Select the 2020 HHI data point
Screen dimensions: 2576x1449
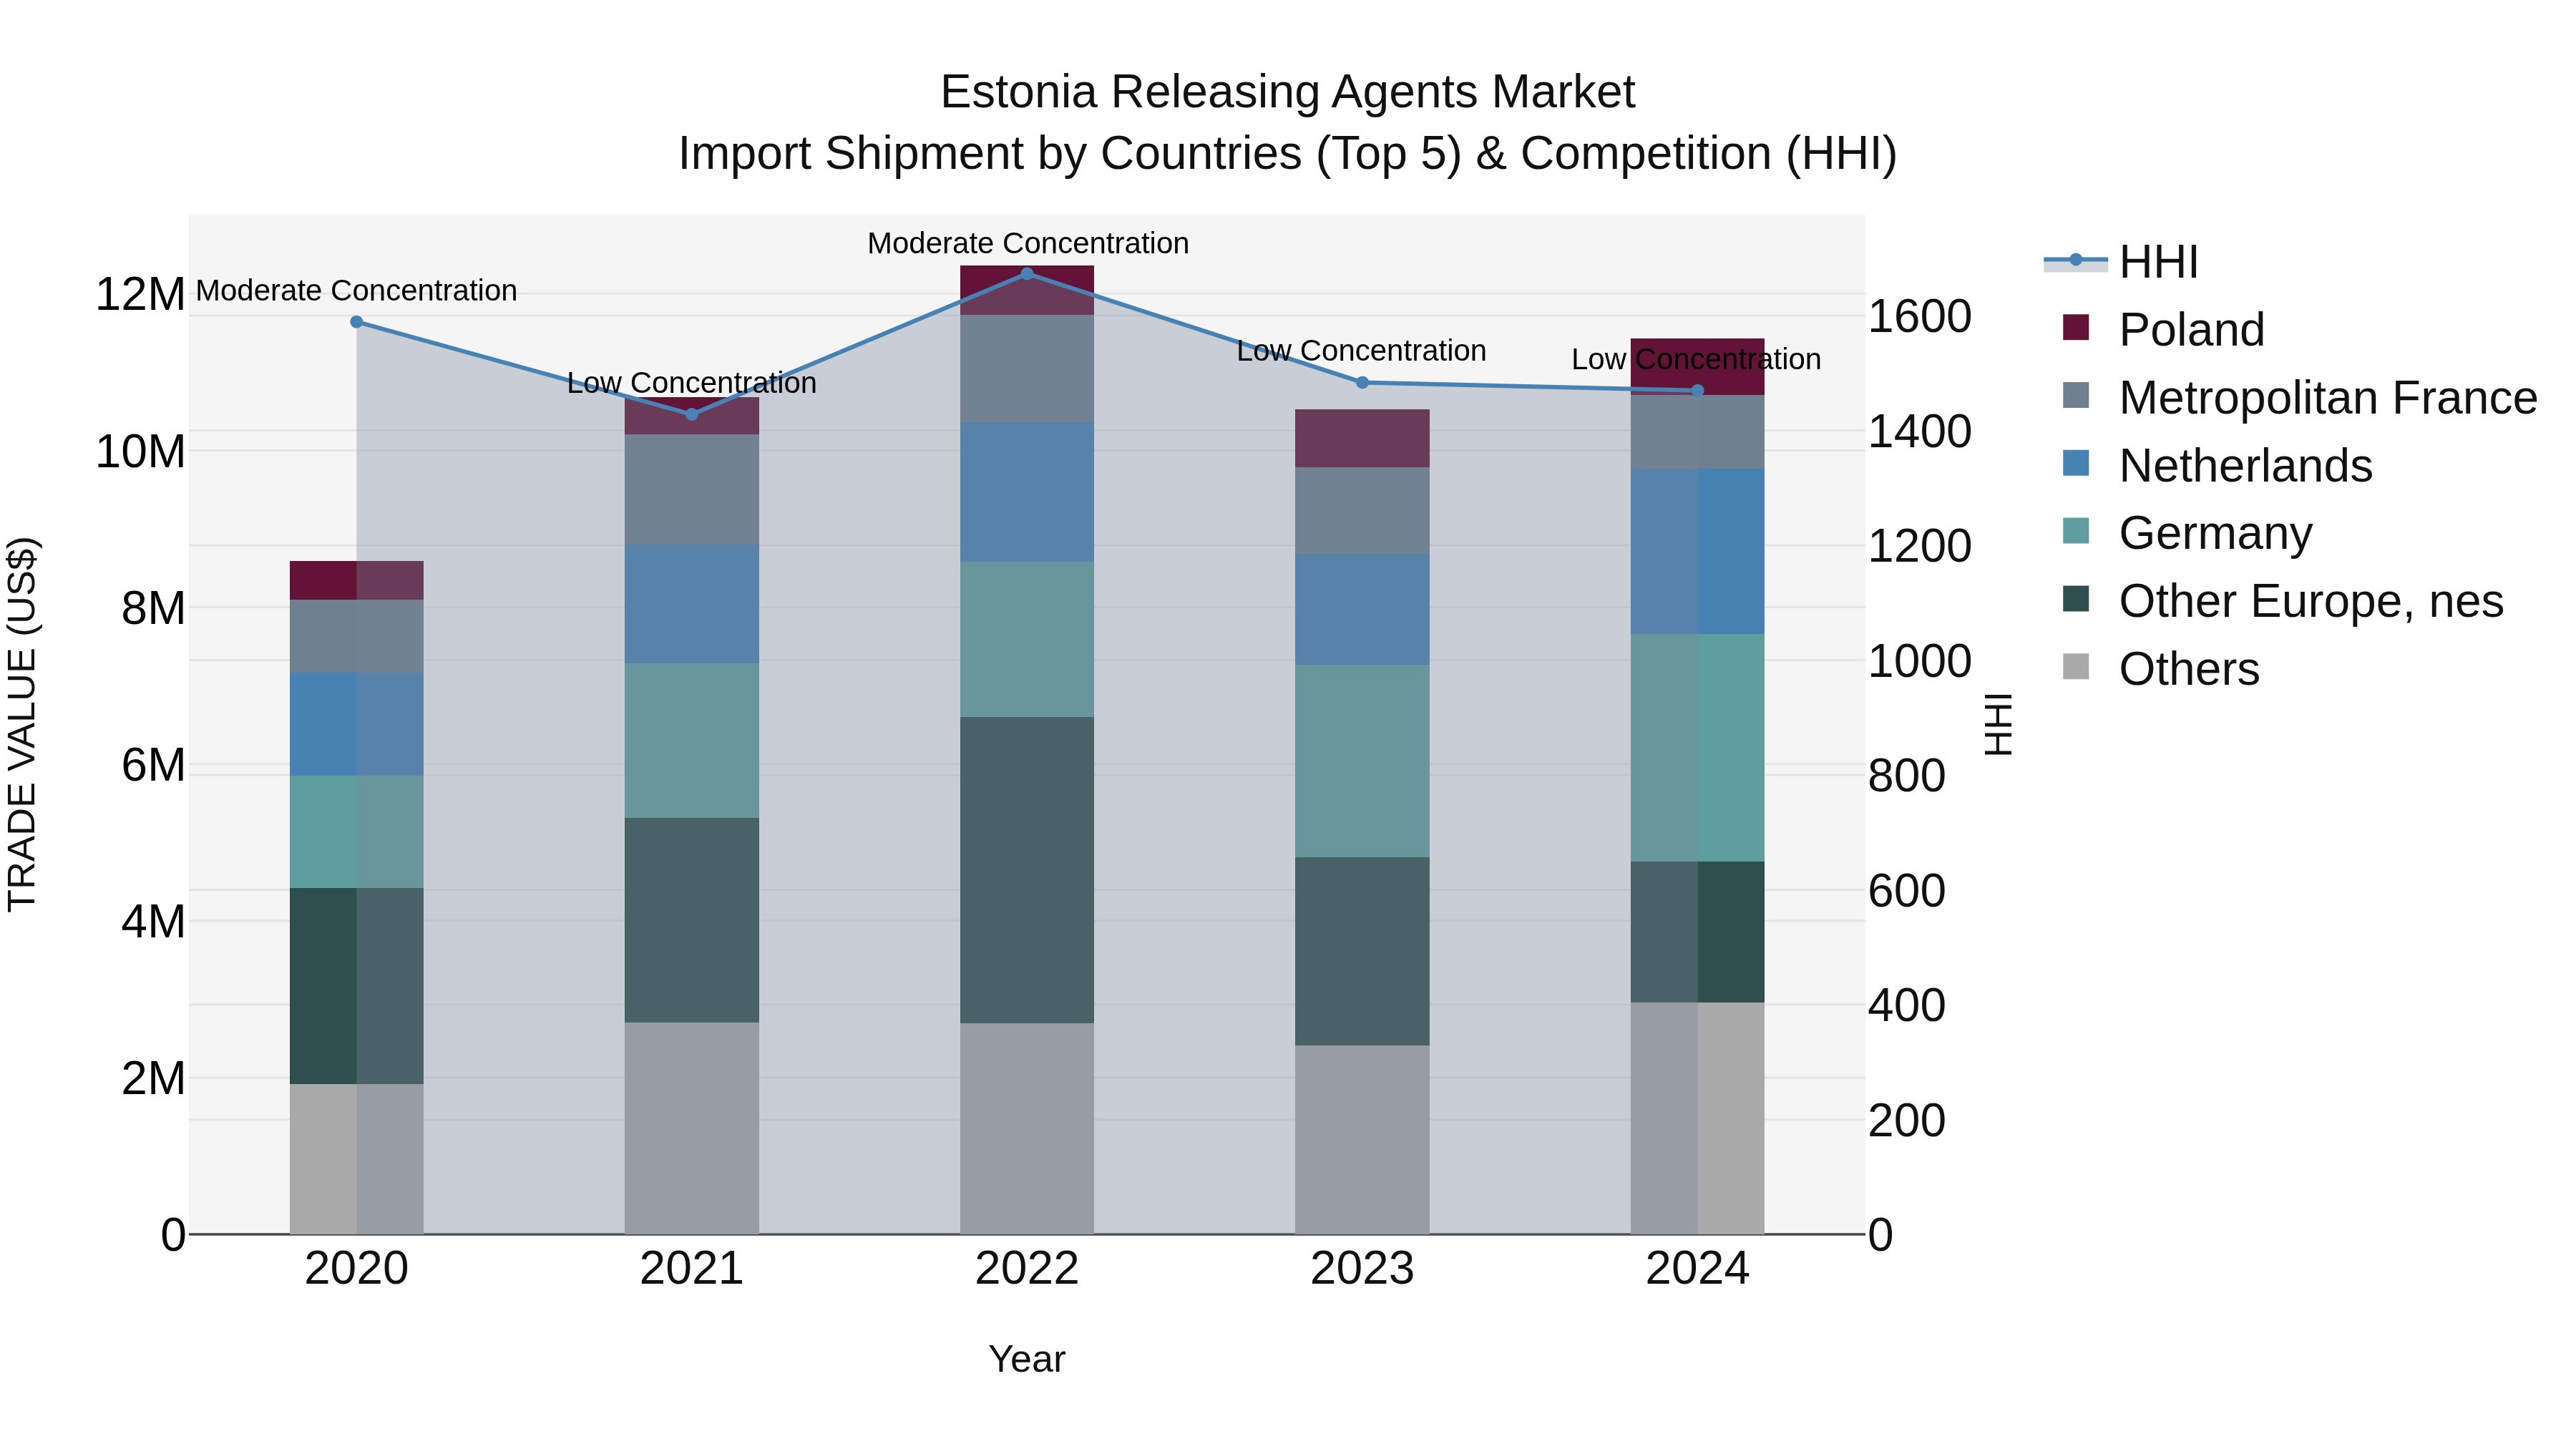[x=356, y=322]
